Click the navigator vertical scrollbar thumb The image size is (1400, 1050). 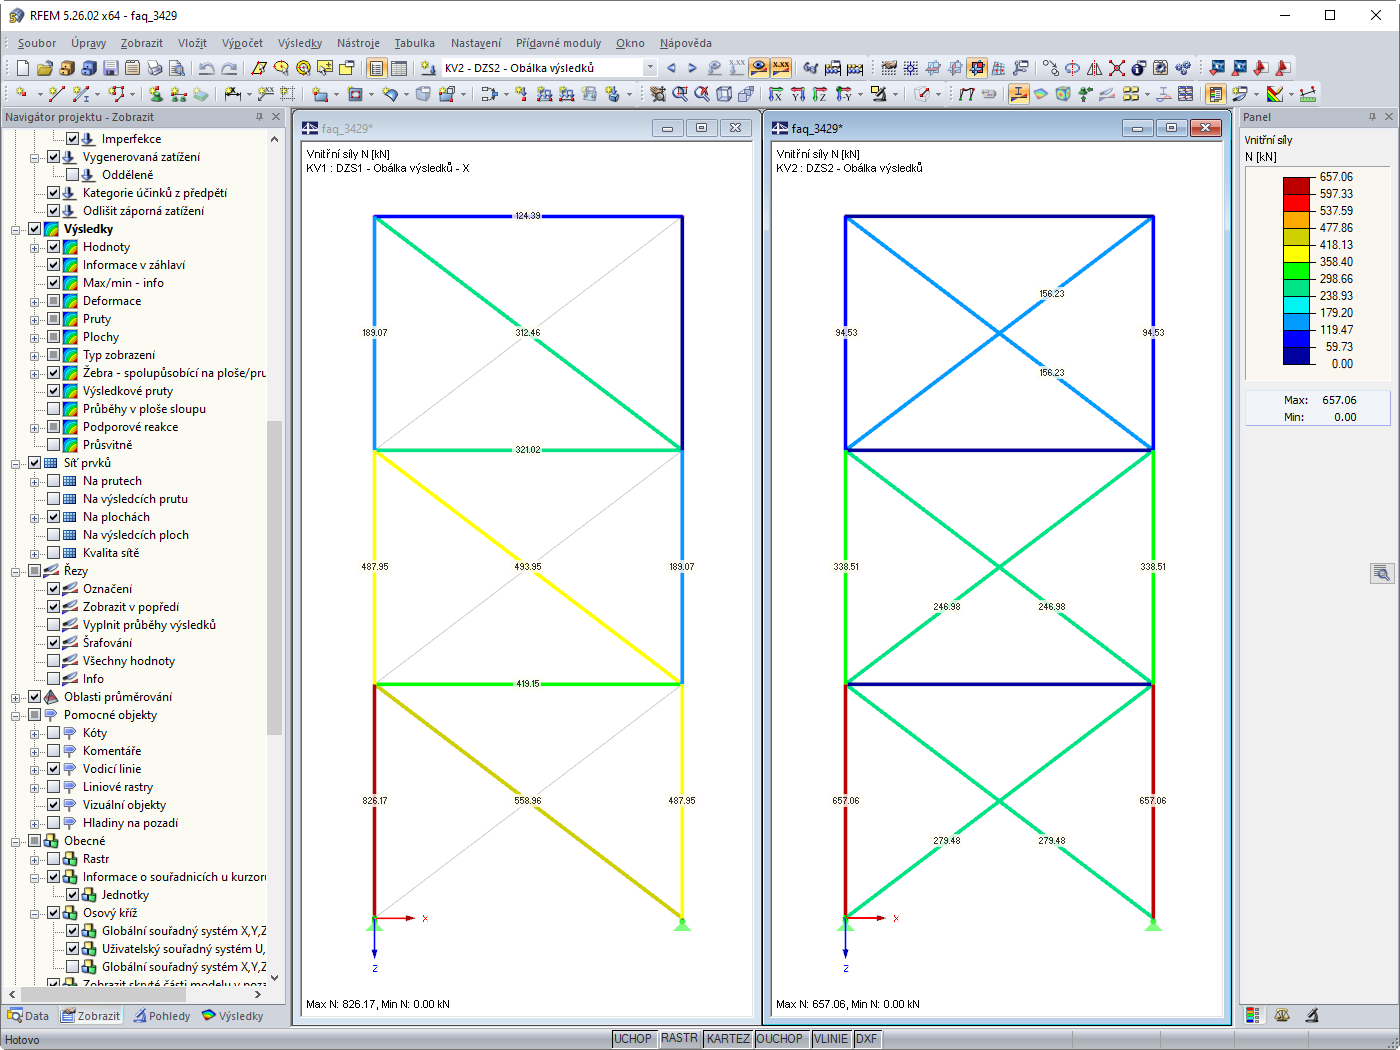pyautogui.click(x=274, y=578)
